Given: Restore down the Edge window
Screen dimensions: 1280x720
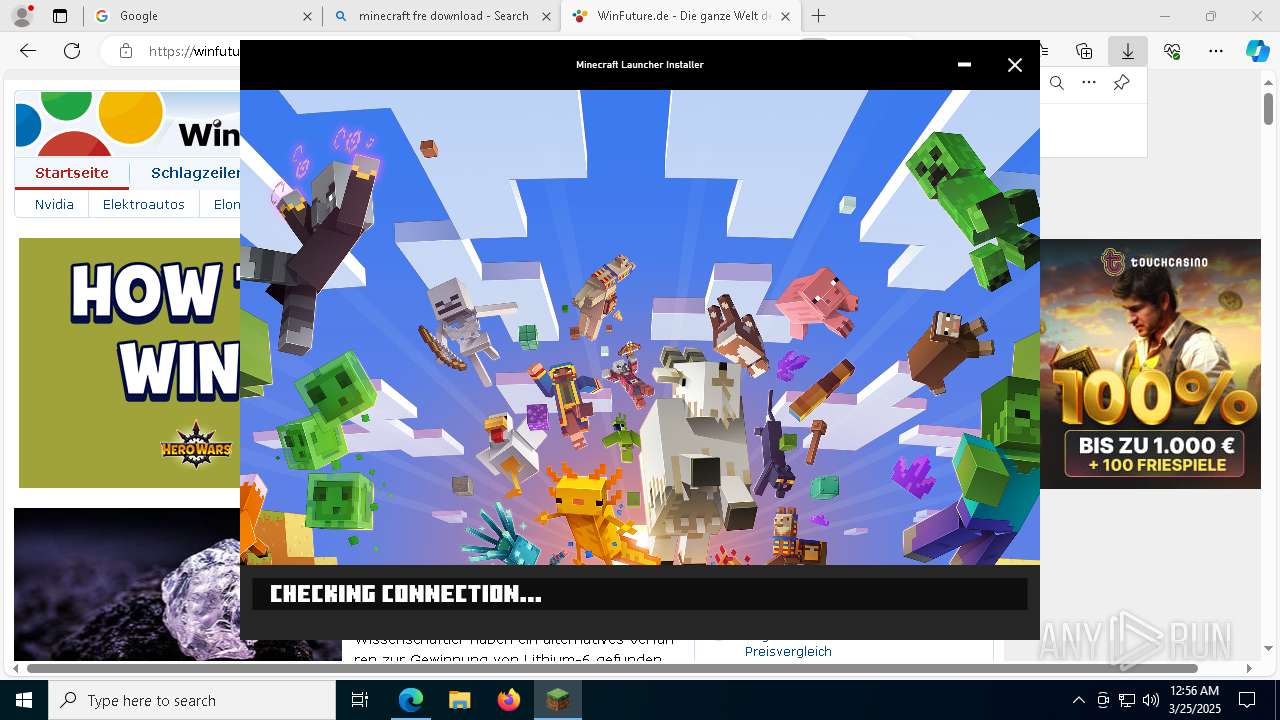Looking at the screenshot, I should [1211, 16].
